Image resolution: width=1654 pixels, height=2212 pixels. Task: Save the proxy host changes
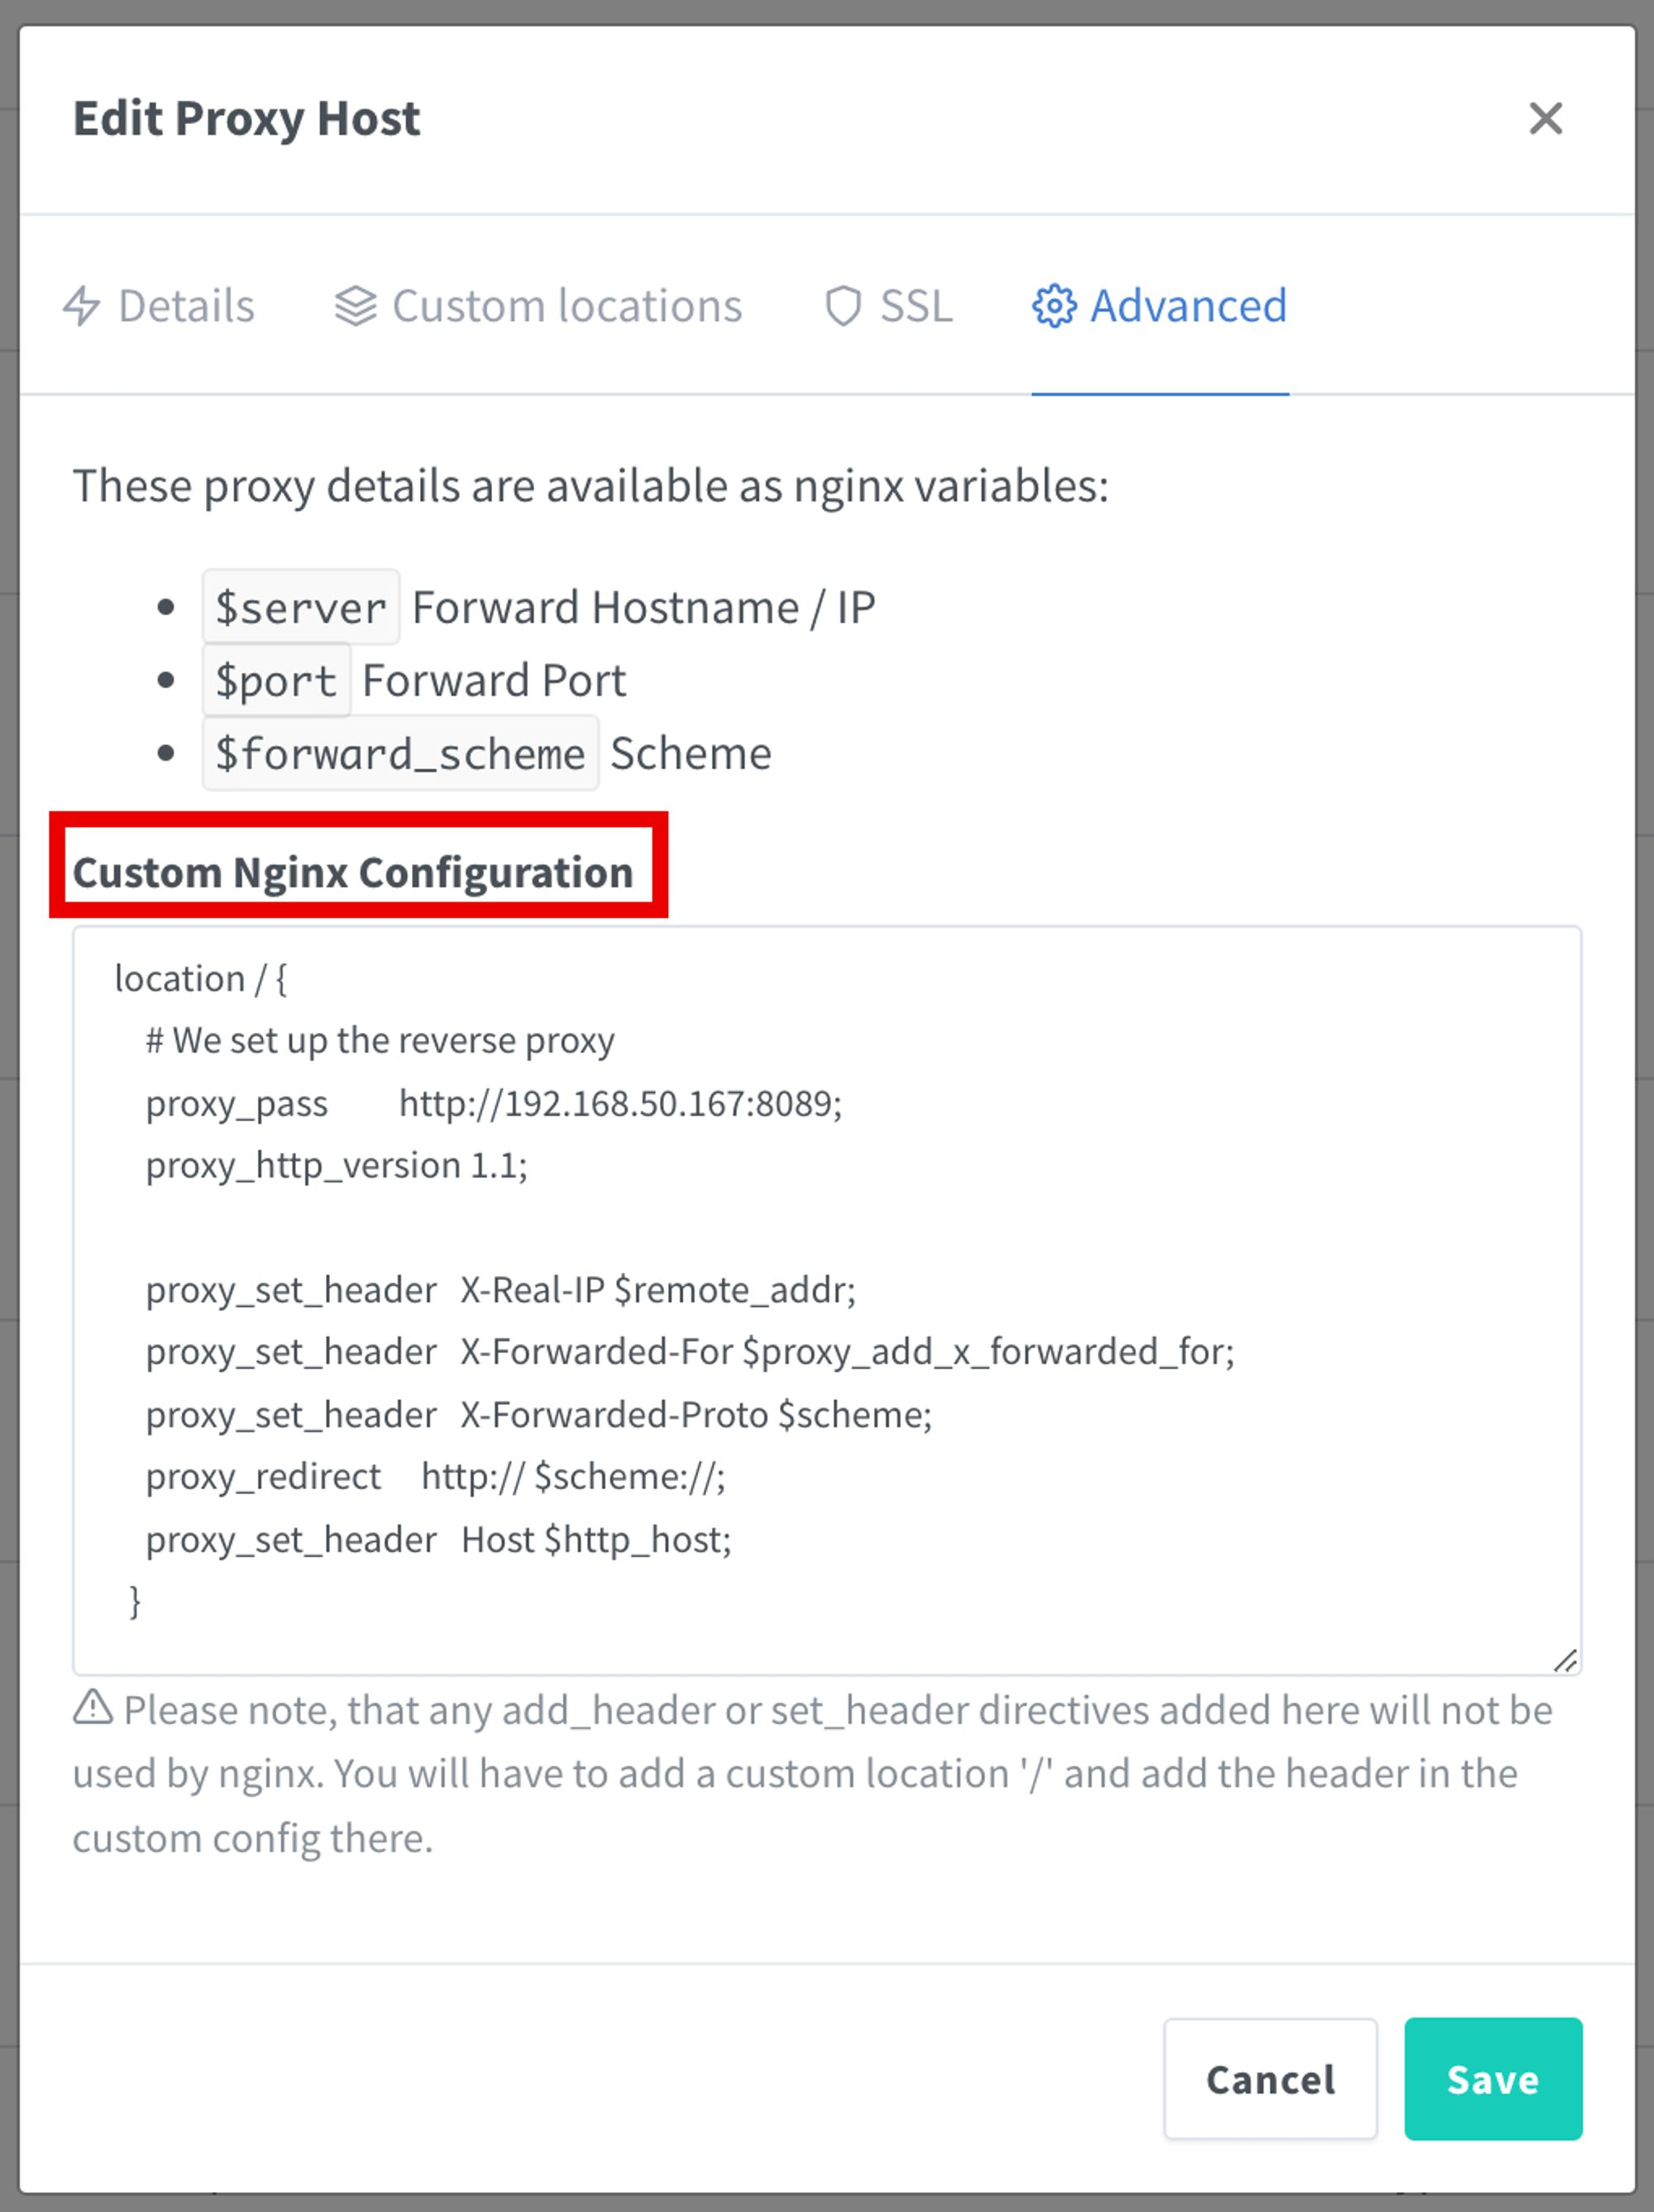1493,2079
